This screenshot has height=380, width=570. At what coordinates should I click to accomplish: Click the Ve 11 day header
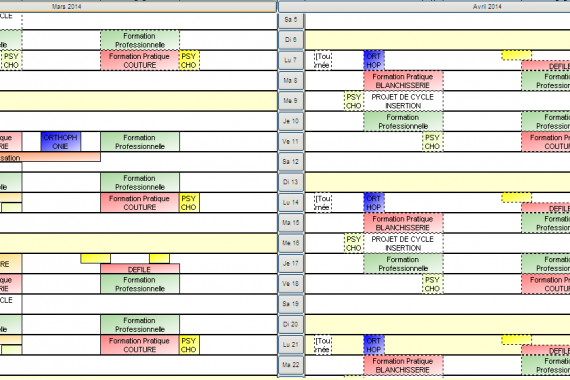[x=291, y=142]
